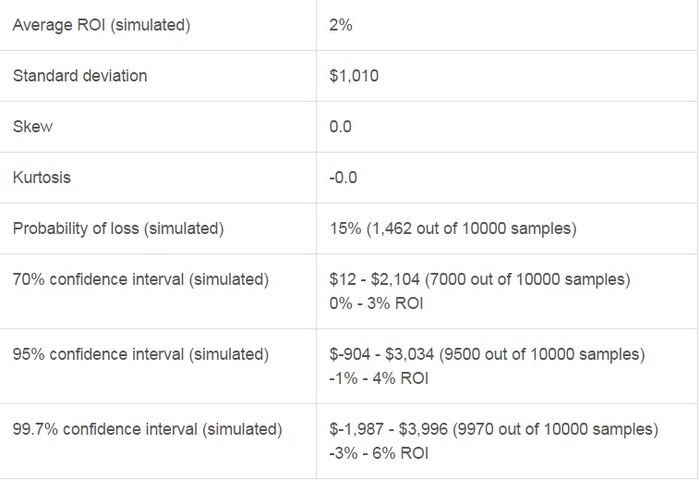The width and height of the screenshot is (700, 481).
Task: Click the -0.0 kurtosis value
Action: pos(343,178)
